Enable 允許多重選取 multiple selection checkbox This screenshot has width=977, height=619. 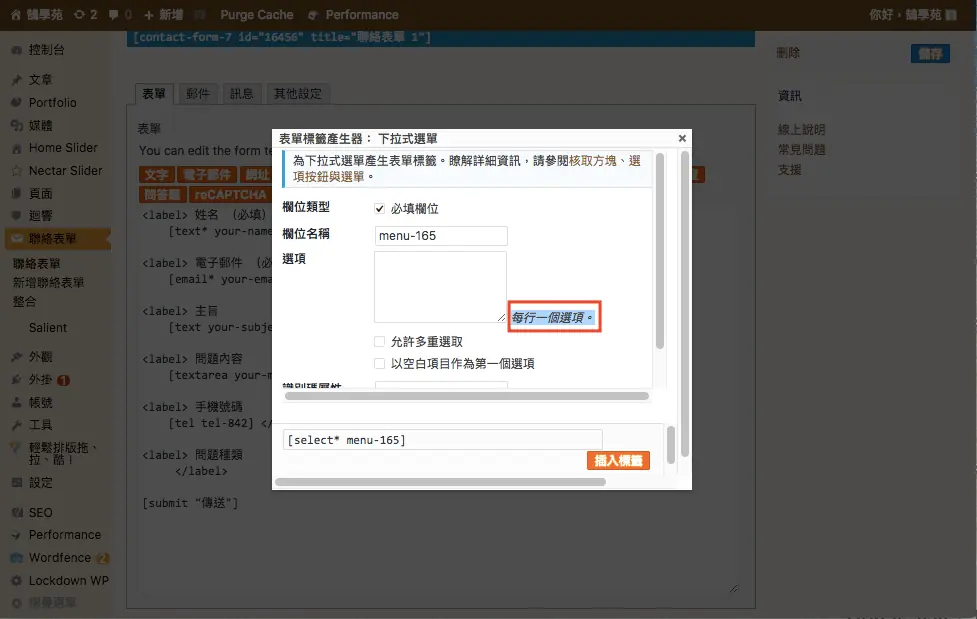point(379,342)
